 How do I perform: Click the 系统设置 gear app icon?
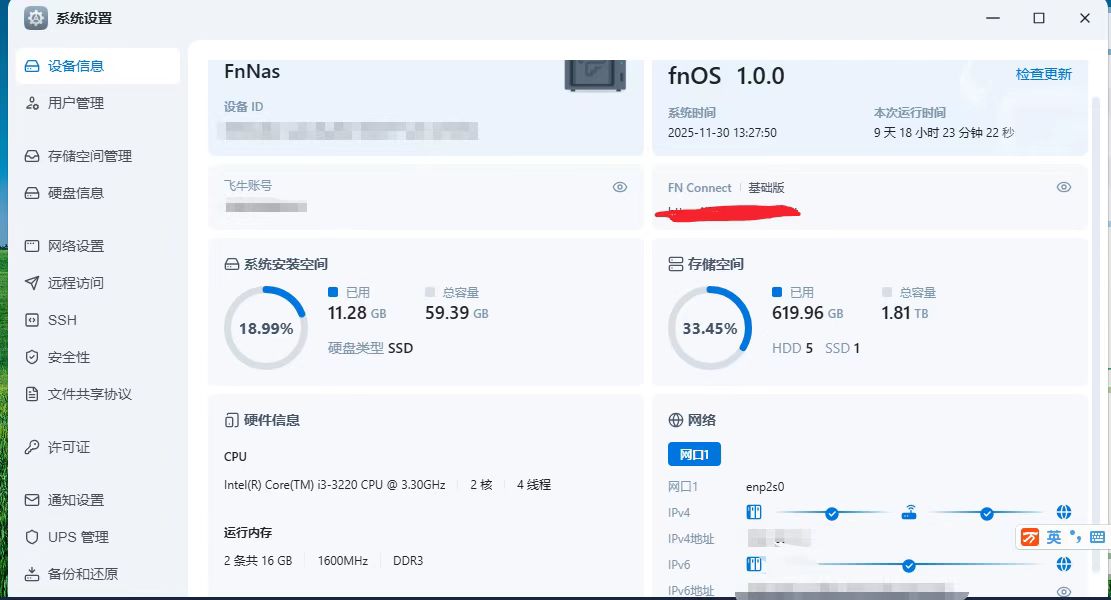coord(35,18)
